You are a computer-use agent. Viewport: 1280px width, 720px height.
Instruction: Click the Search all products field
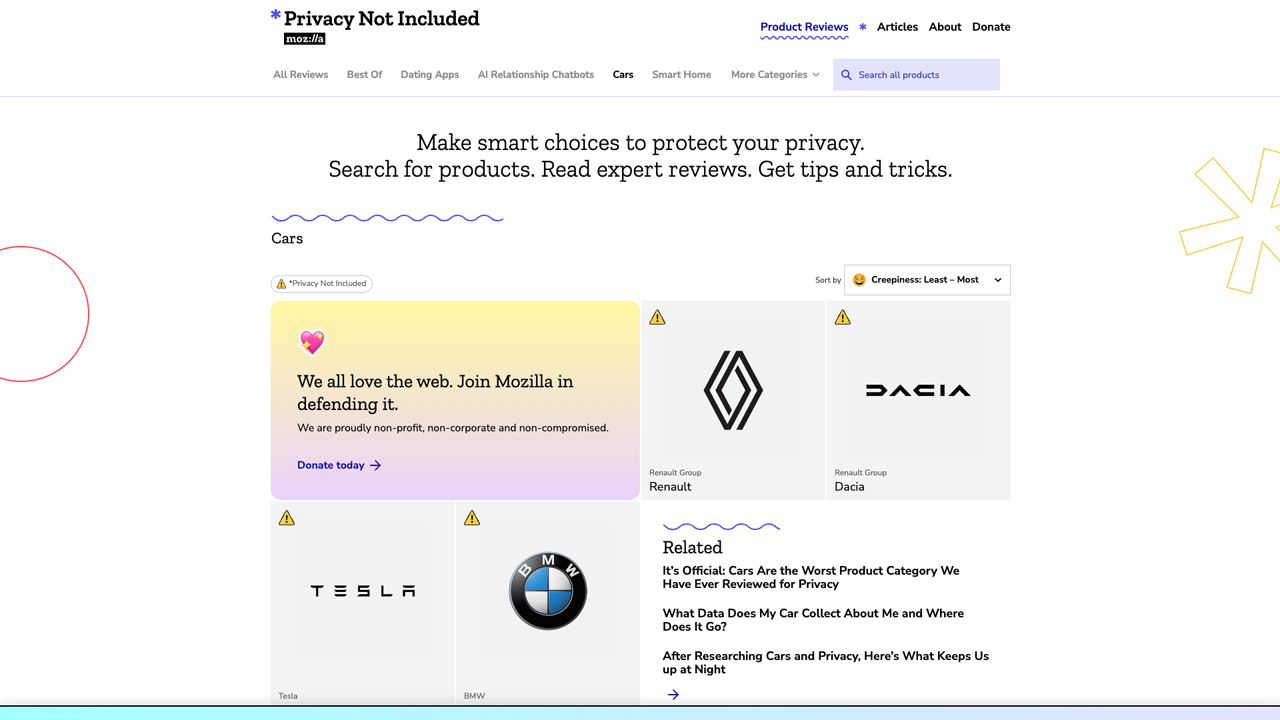(x=916, y=75)
